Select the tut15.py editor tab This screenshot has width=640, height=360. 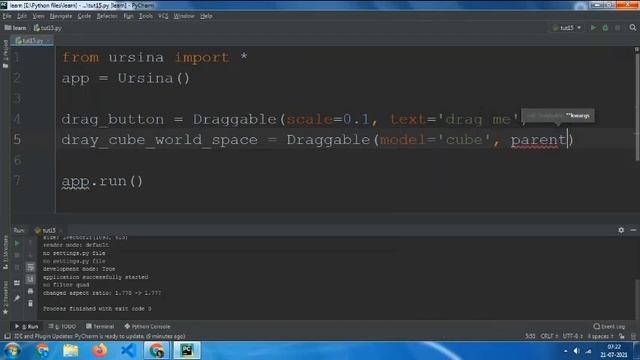[32, 40]
